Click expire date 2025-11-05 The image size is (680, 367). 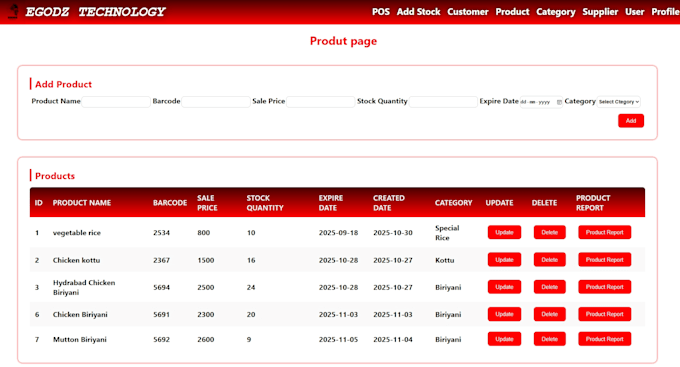[338, 340]
